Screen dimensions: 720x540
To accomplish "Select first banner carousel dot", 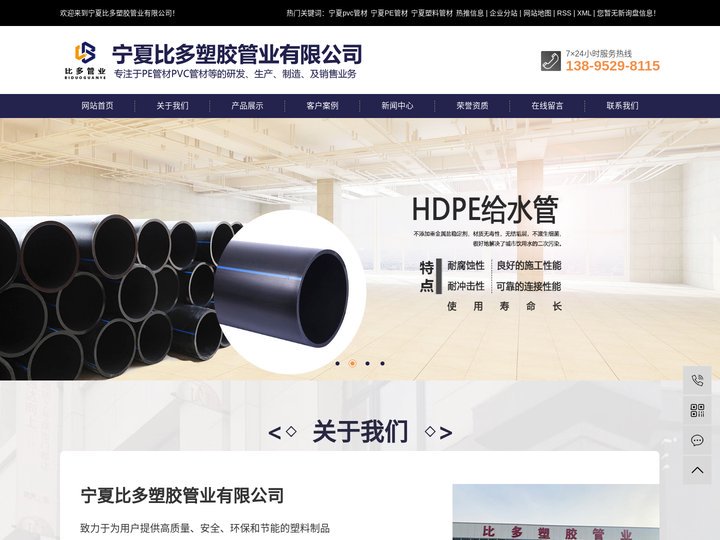I will [x=338, y=363].
